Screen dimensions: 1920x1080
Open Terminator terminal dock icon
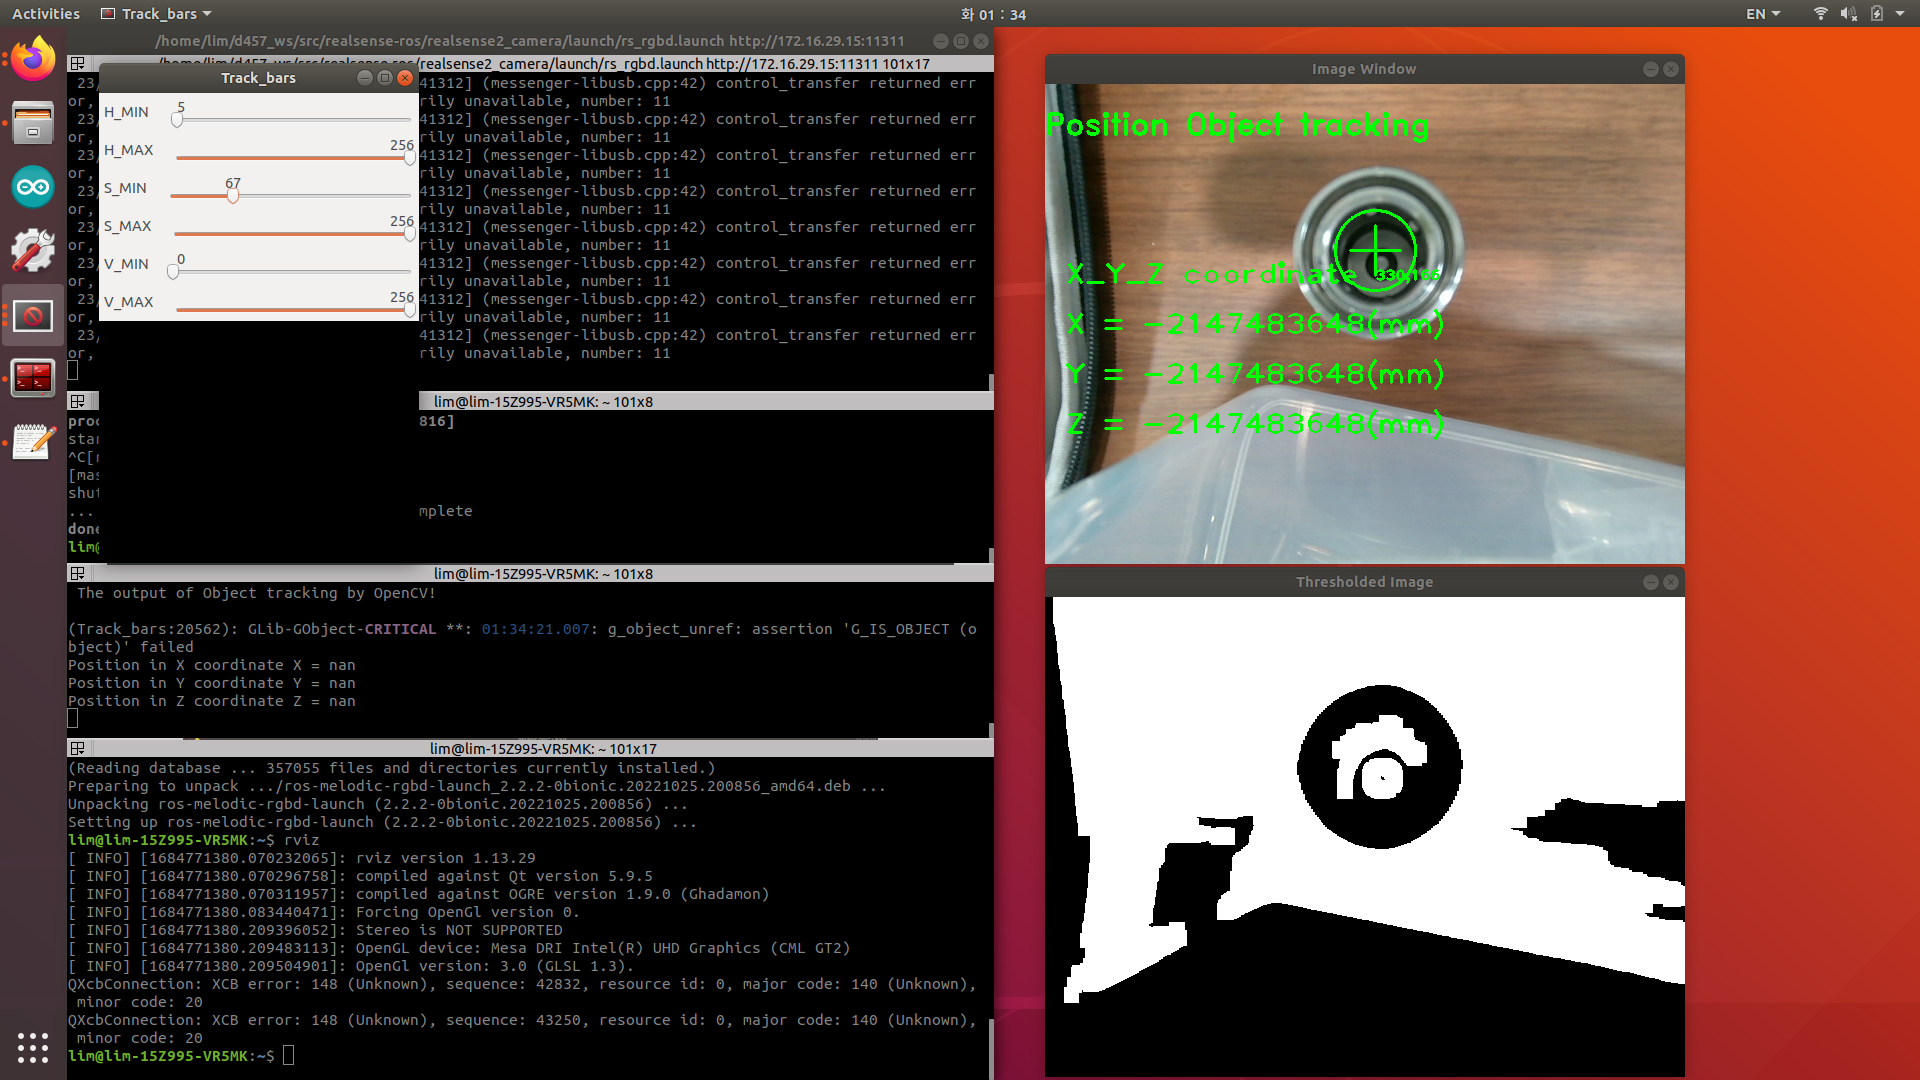[33, 378]
